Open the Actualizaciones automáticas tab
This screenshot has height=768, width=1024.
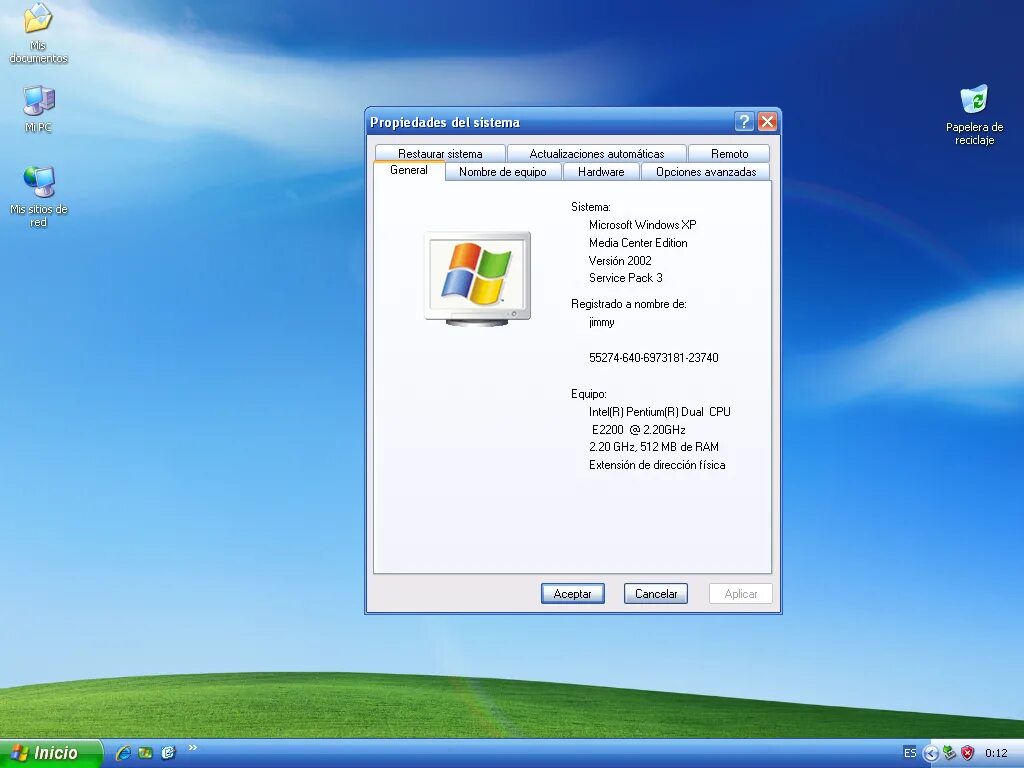pos(597,153)
